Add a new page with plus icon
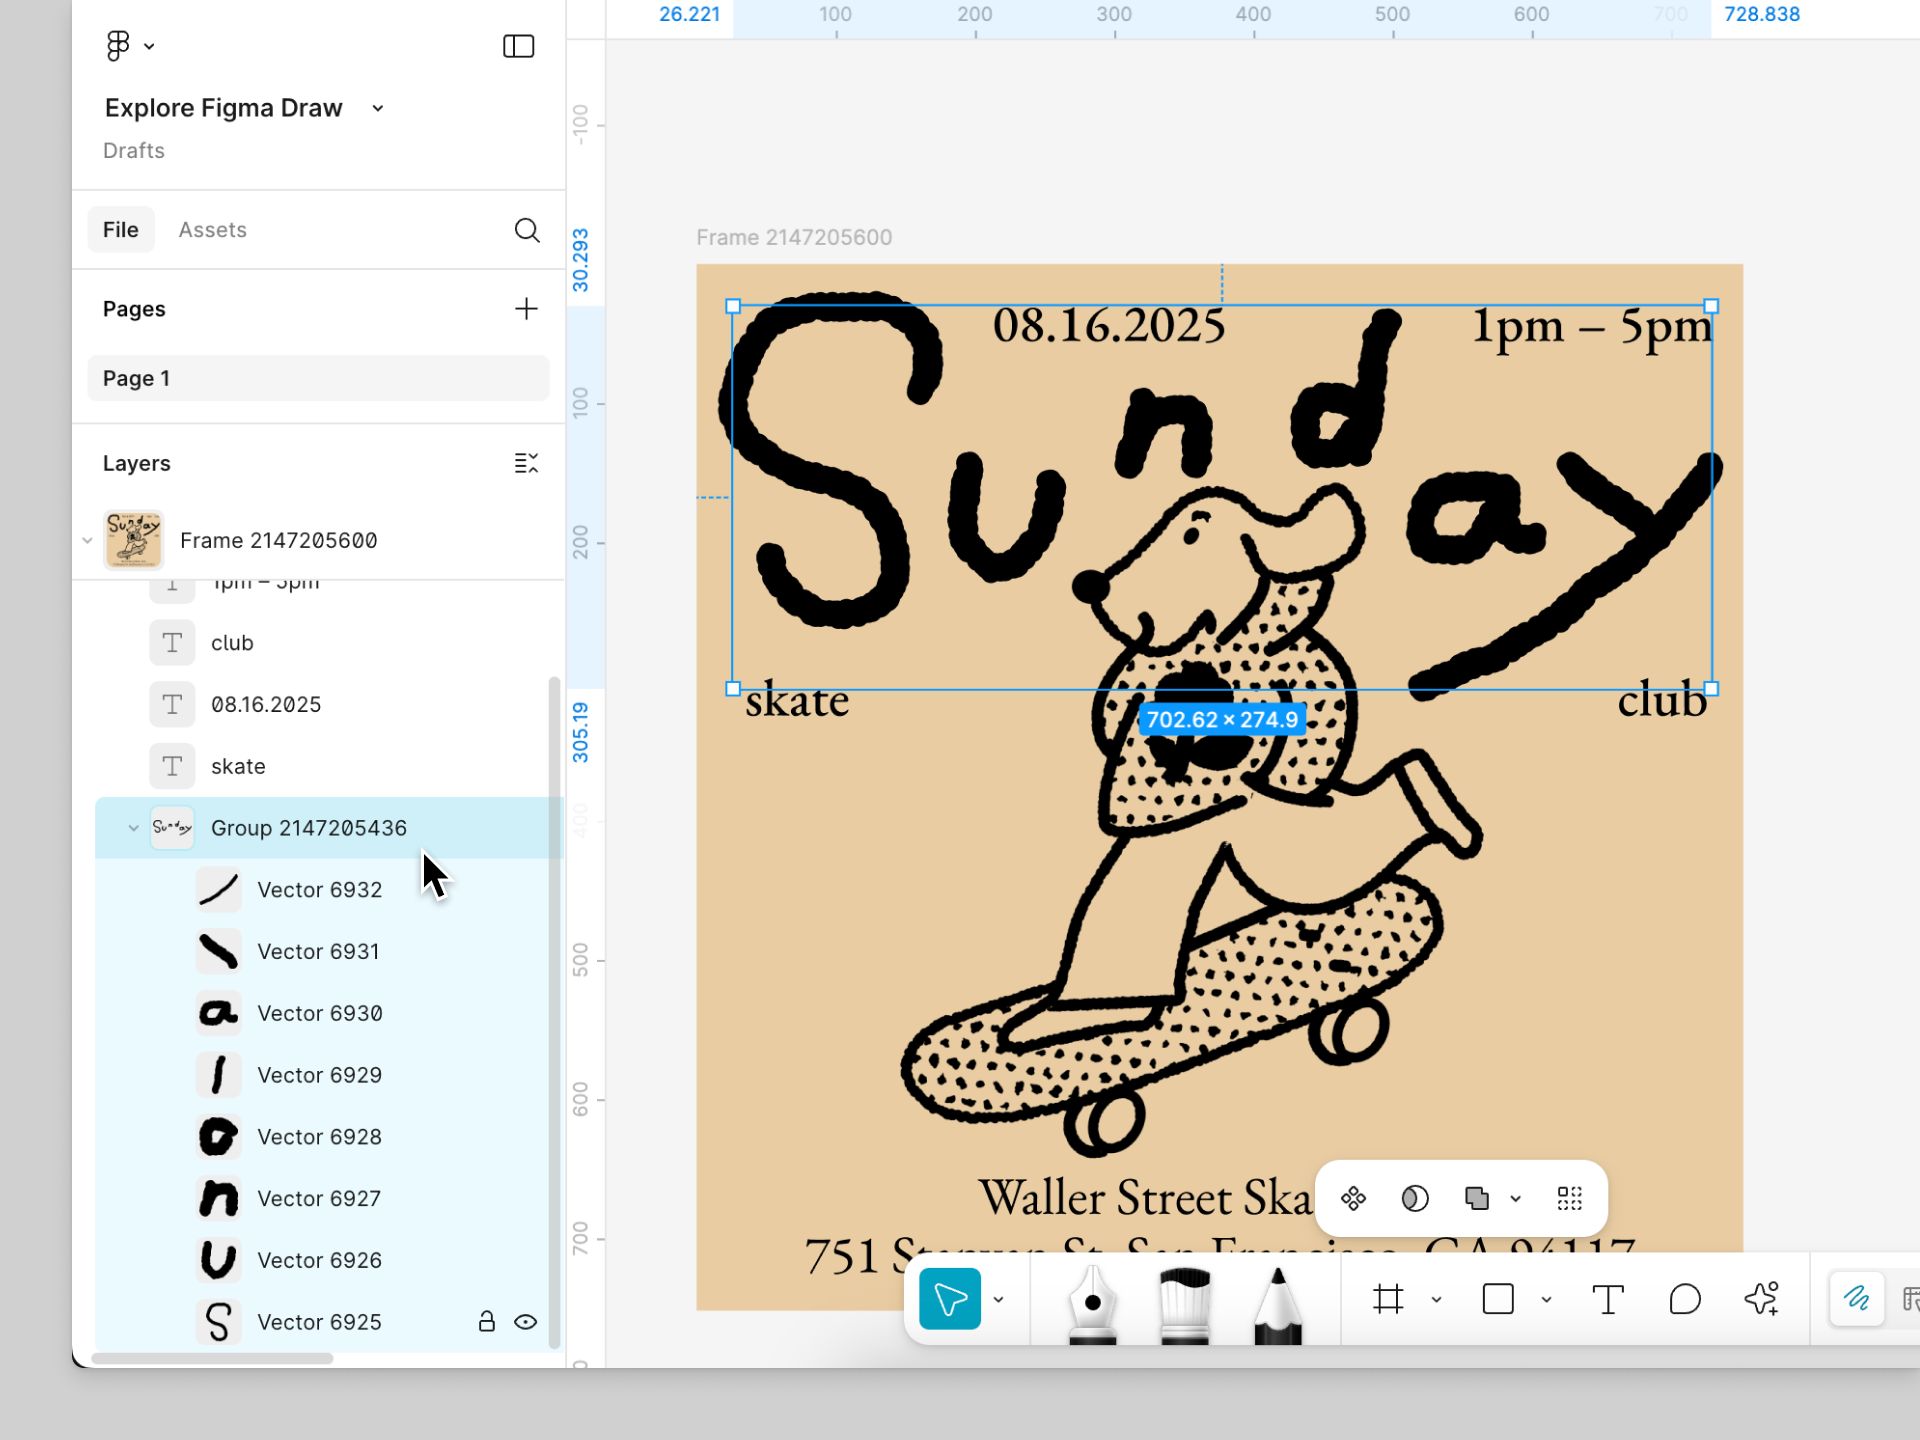 click(526, 309)
